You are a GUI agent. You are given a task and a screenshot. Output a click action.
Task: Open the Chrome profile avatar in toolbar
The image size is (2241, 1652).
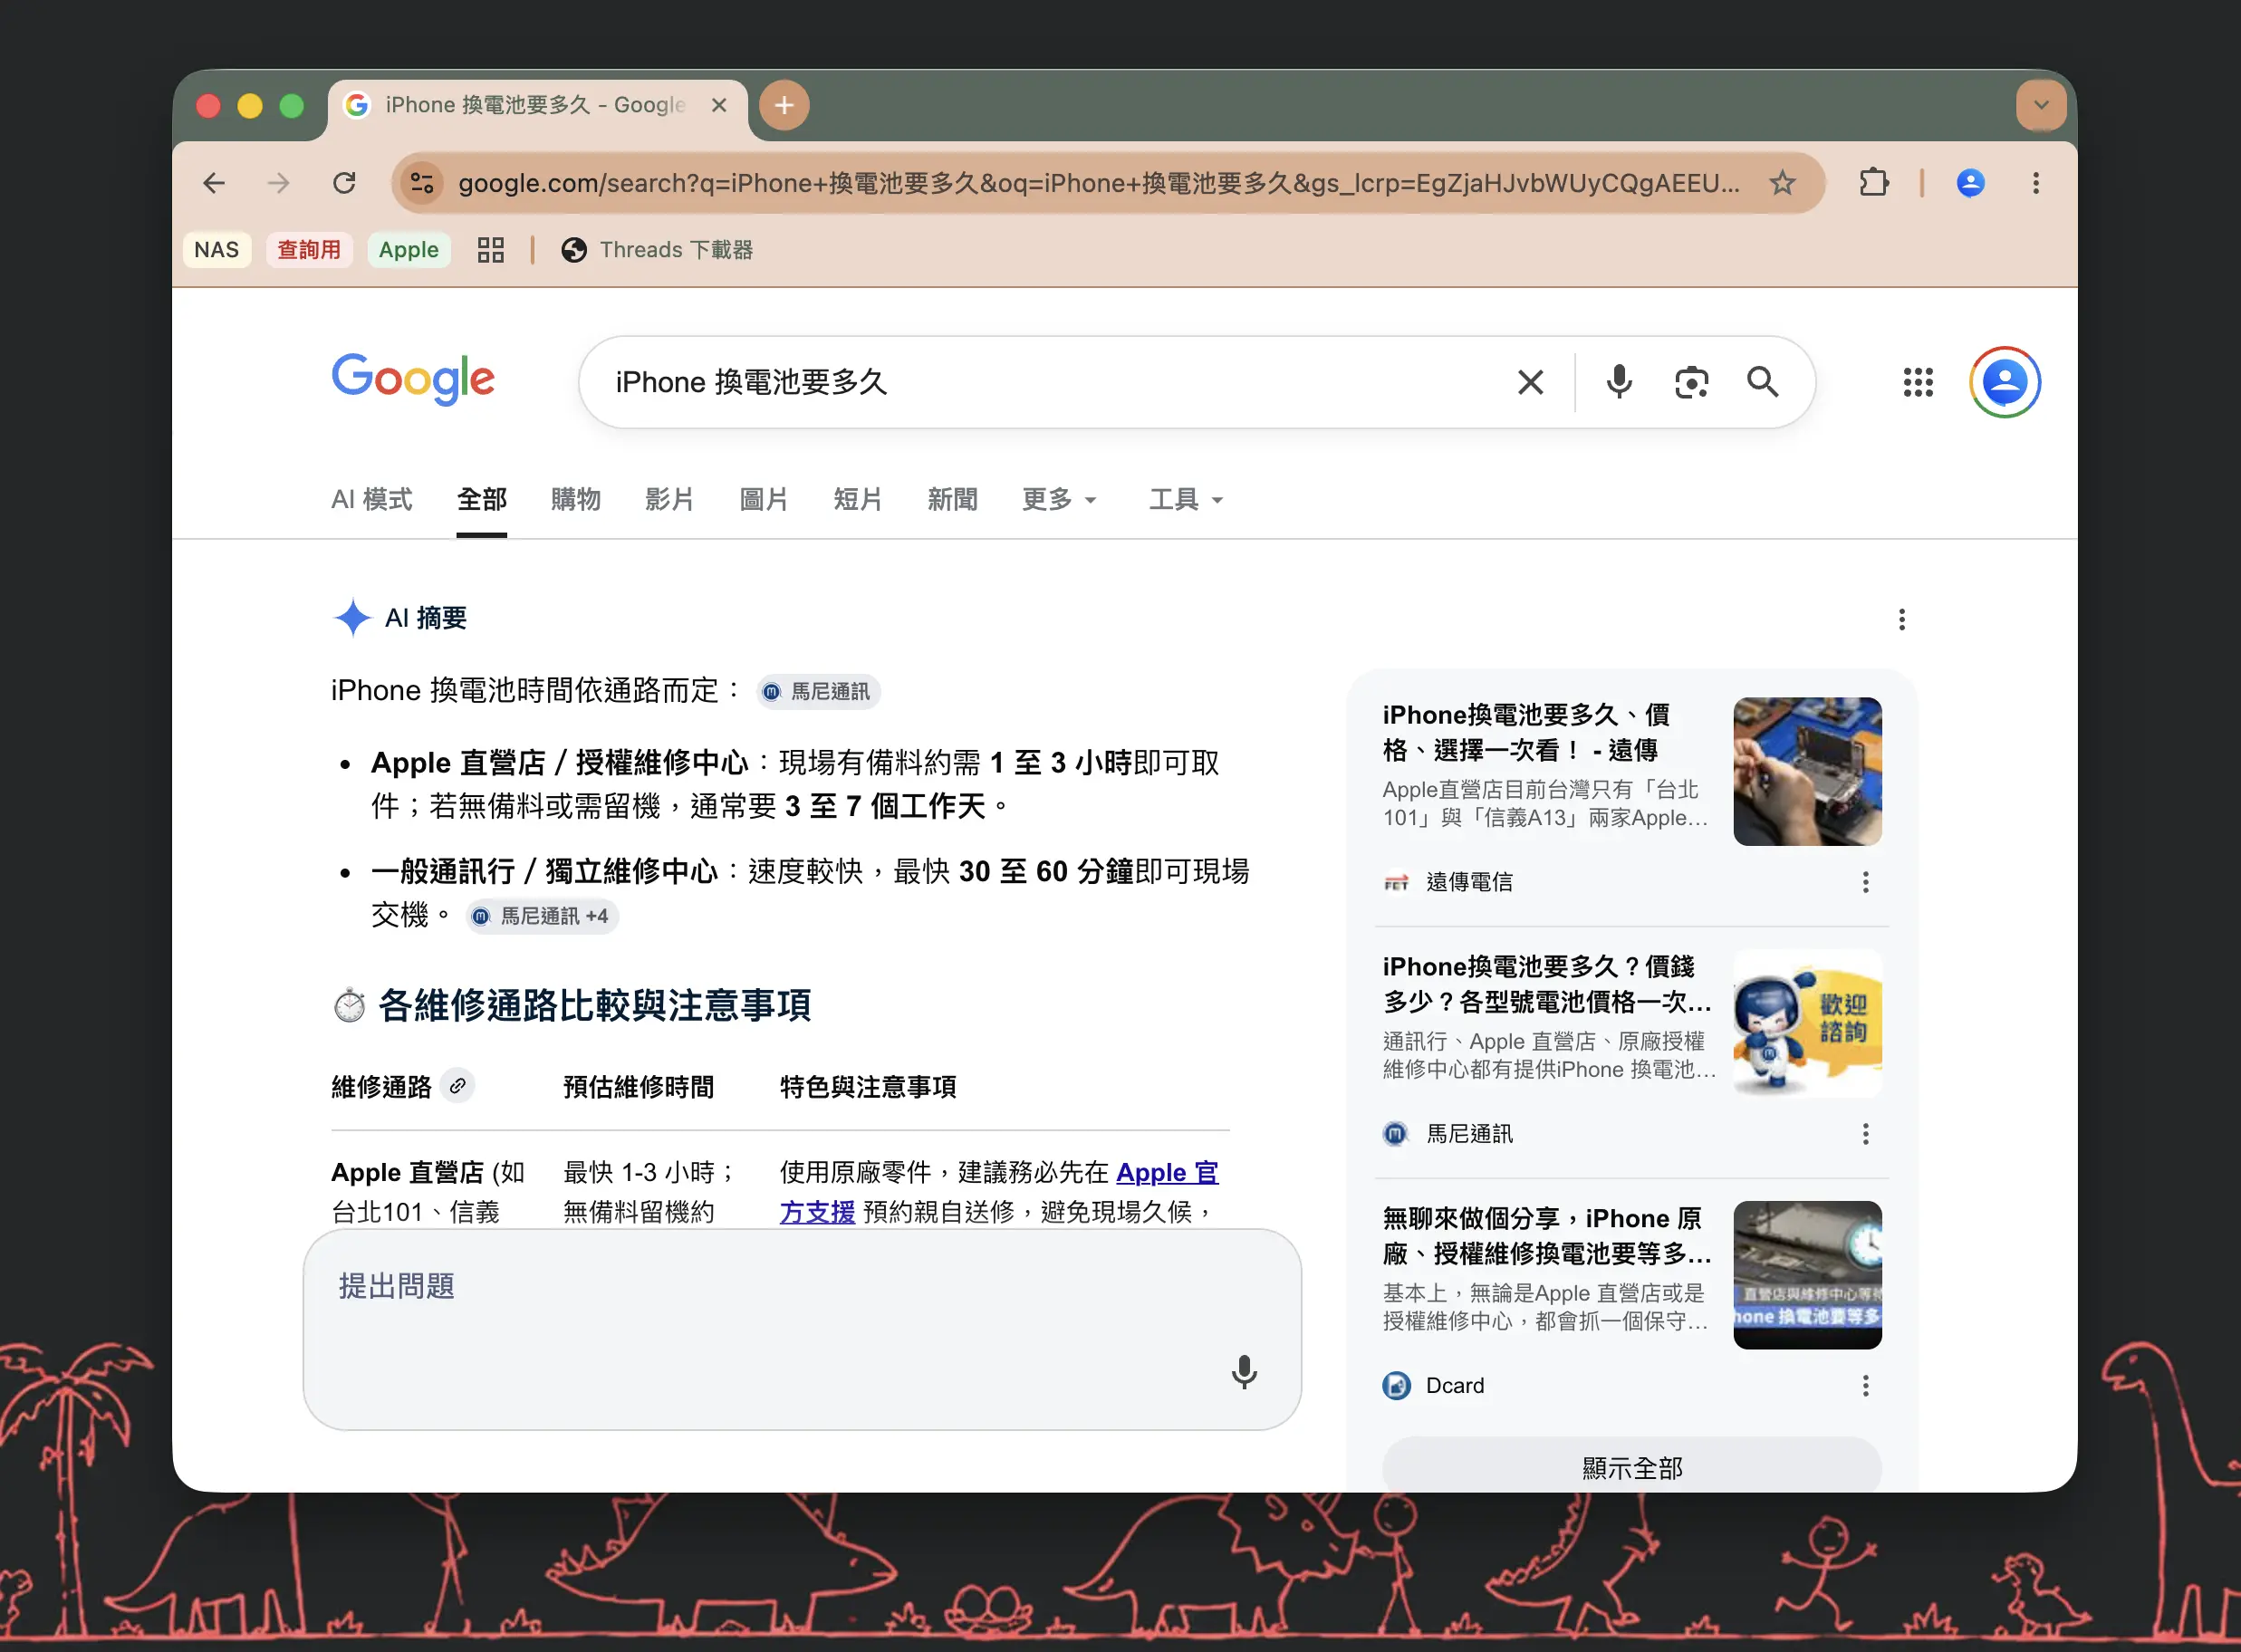point(1970,183)
